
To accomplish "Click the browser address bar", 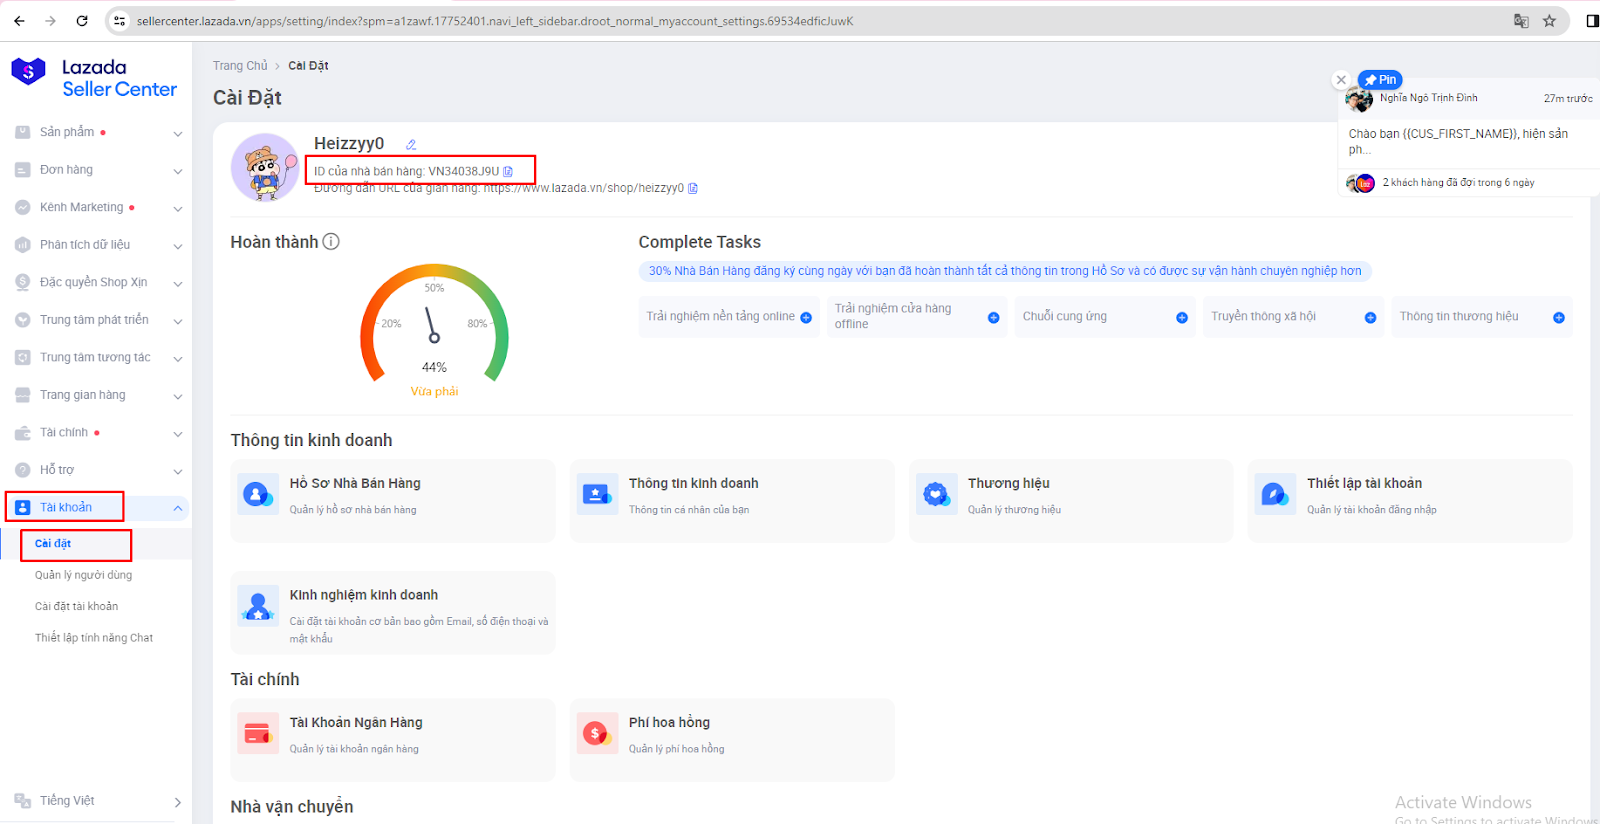I will (820, 21).
